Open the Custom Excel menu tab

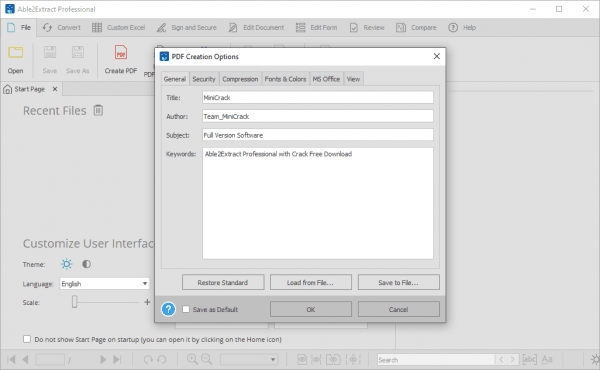[x=118, y=28]
